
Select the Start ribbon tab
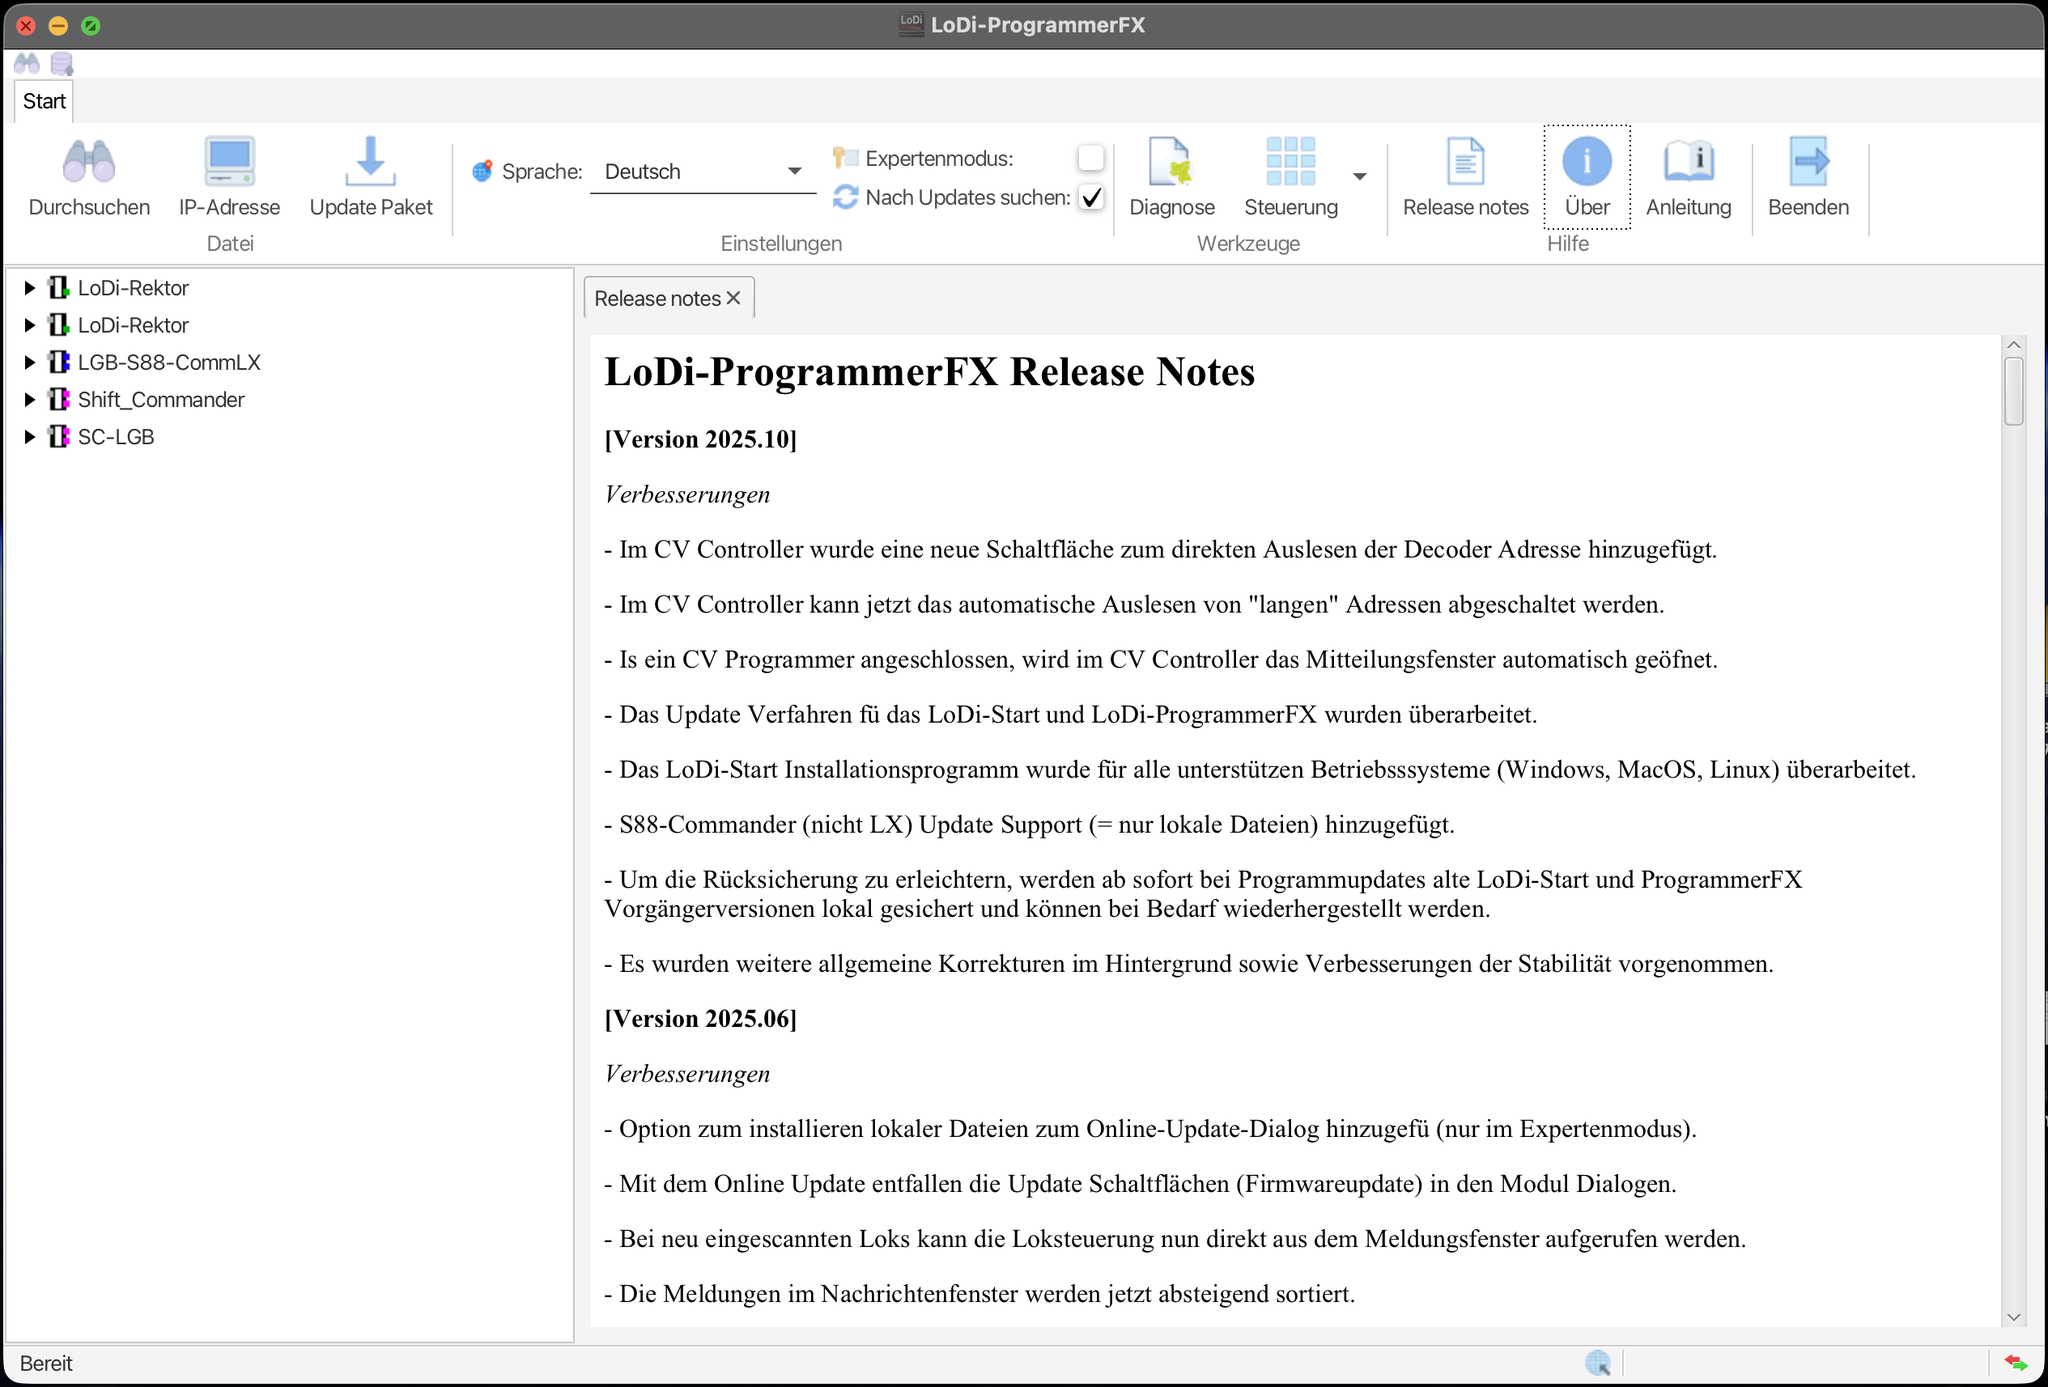click(x=44, y=101)
